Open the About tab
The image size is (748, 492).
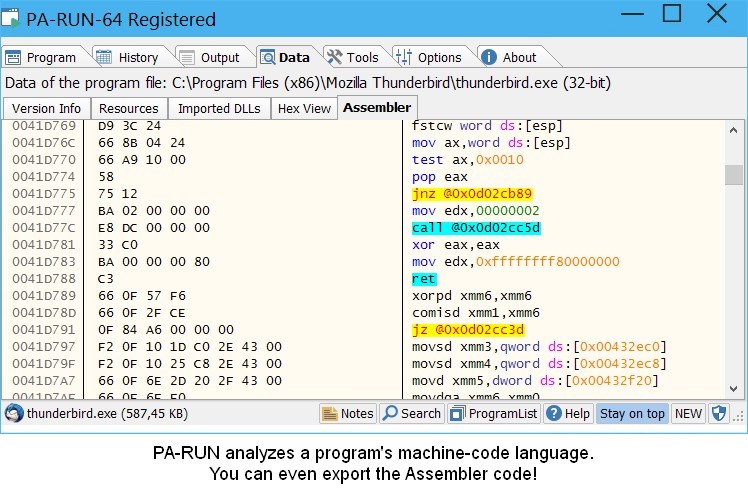(509, 57)
